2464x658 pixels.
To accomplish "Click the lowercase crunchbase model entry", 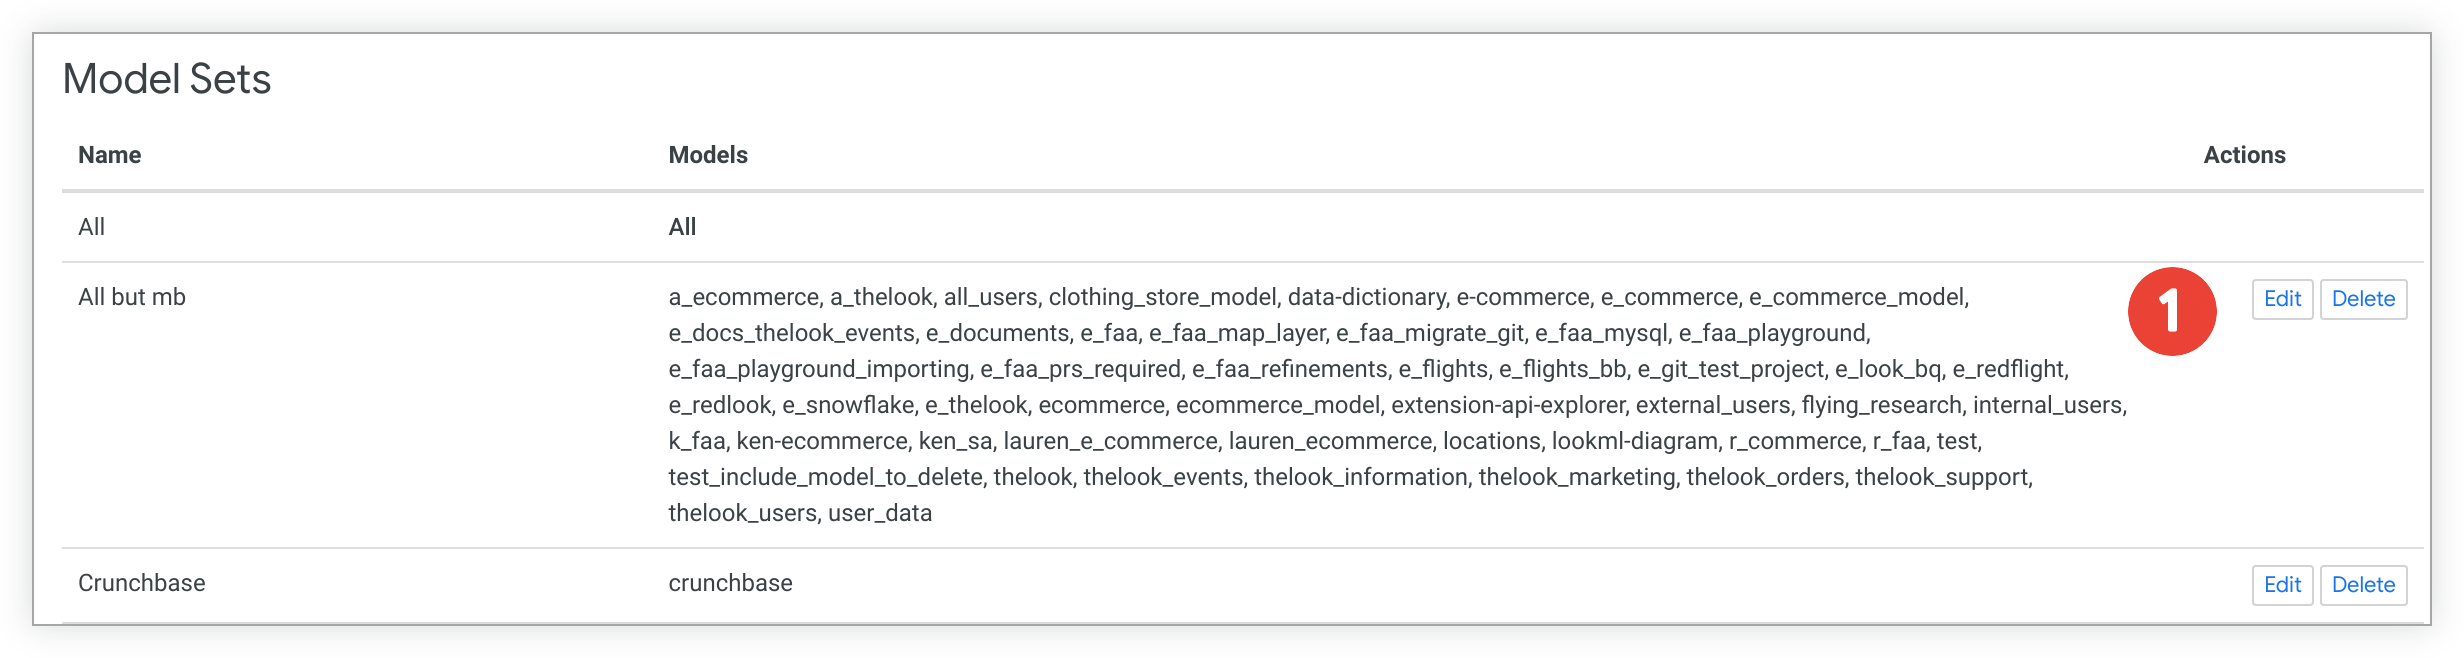I will 730,583.
